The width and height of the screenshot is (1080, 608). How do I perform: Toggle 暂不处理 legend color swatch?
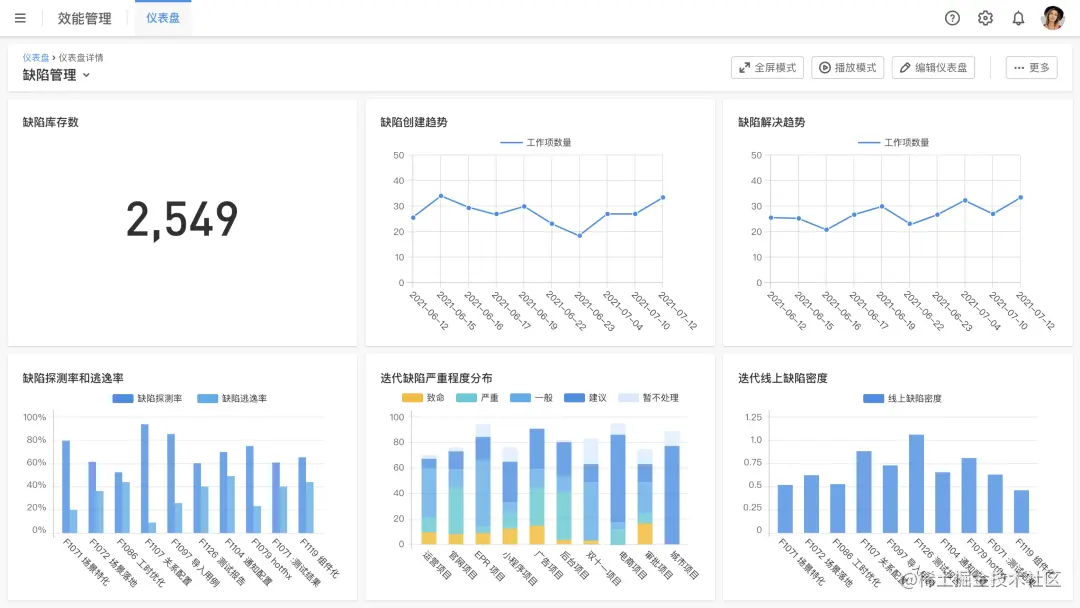[628, 397]
